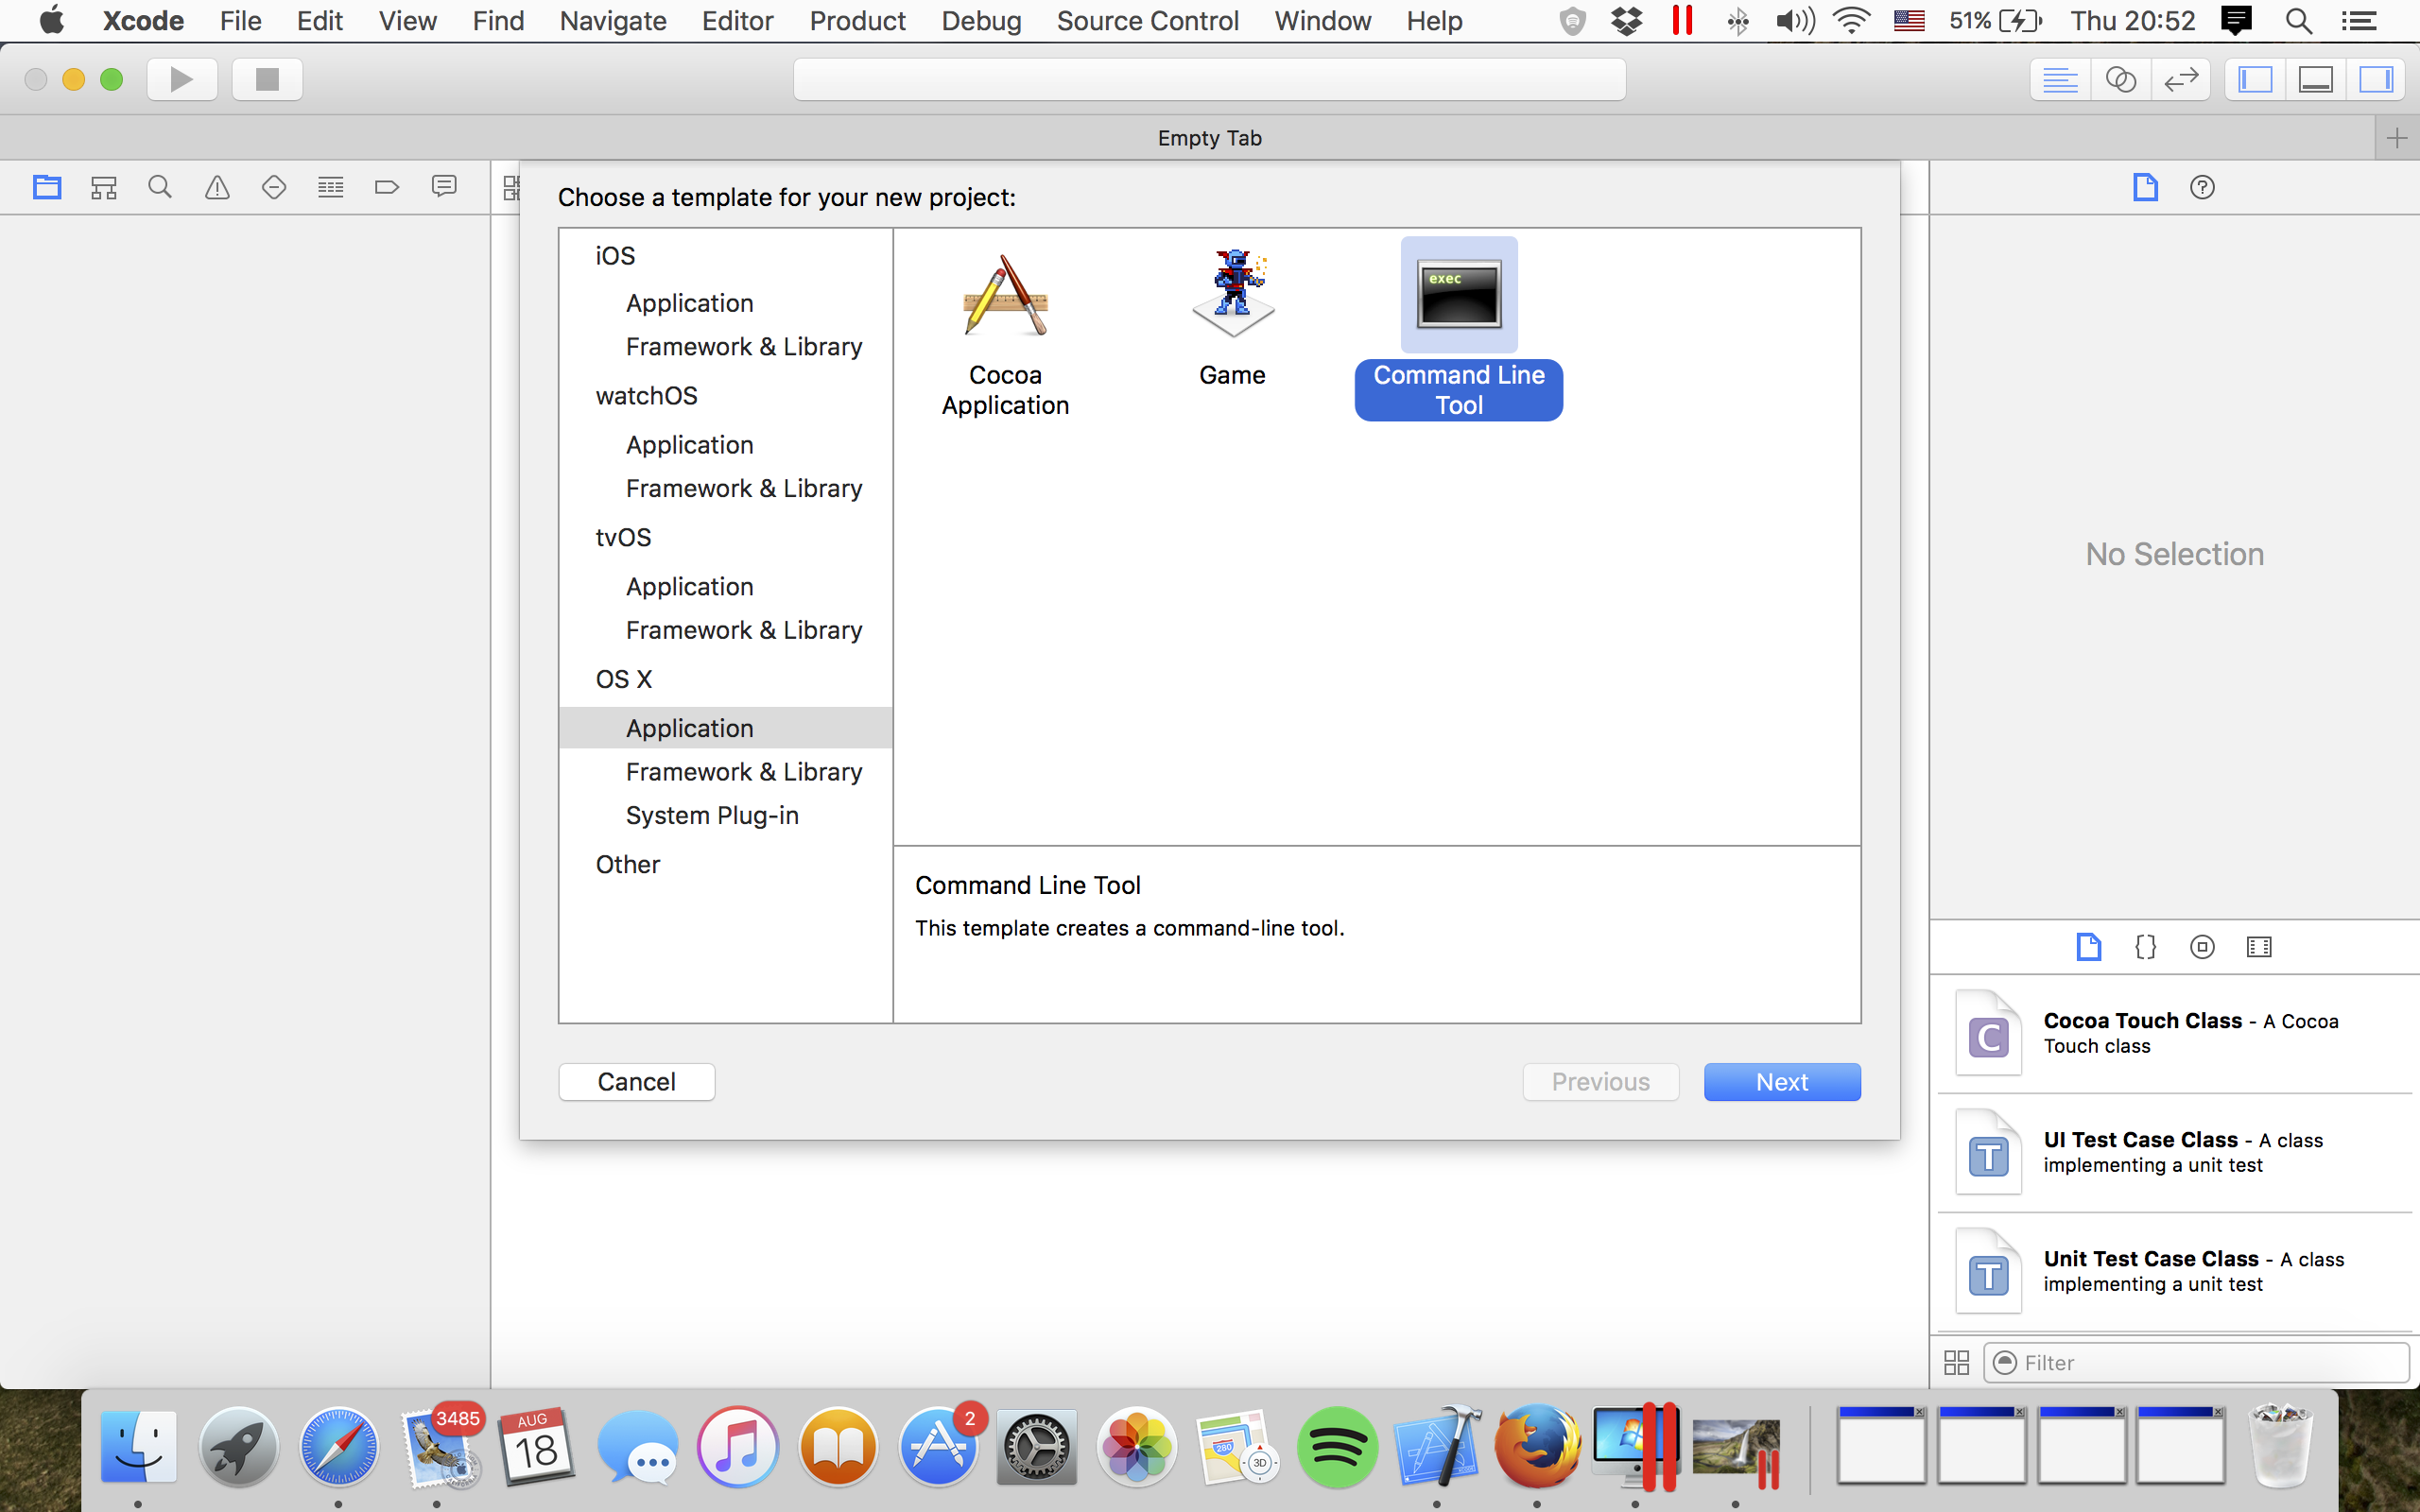Select Framework & Library under tvOS

point(744,631)
